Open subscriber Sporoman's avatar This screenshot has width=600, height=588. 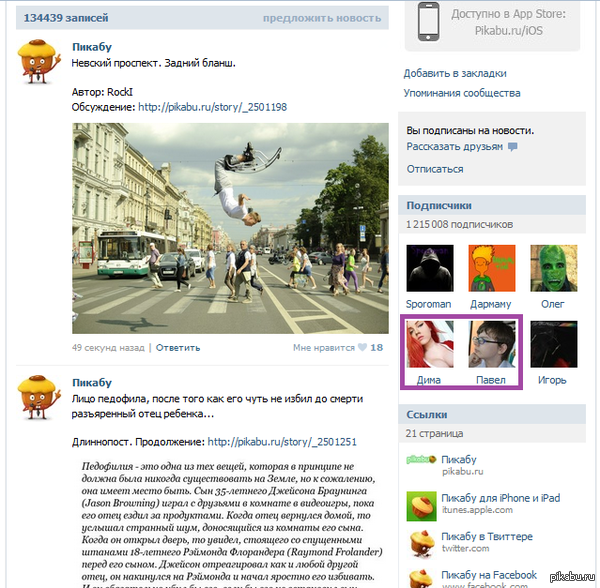click(430, 268)
